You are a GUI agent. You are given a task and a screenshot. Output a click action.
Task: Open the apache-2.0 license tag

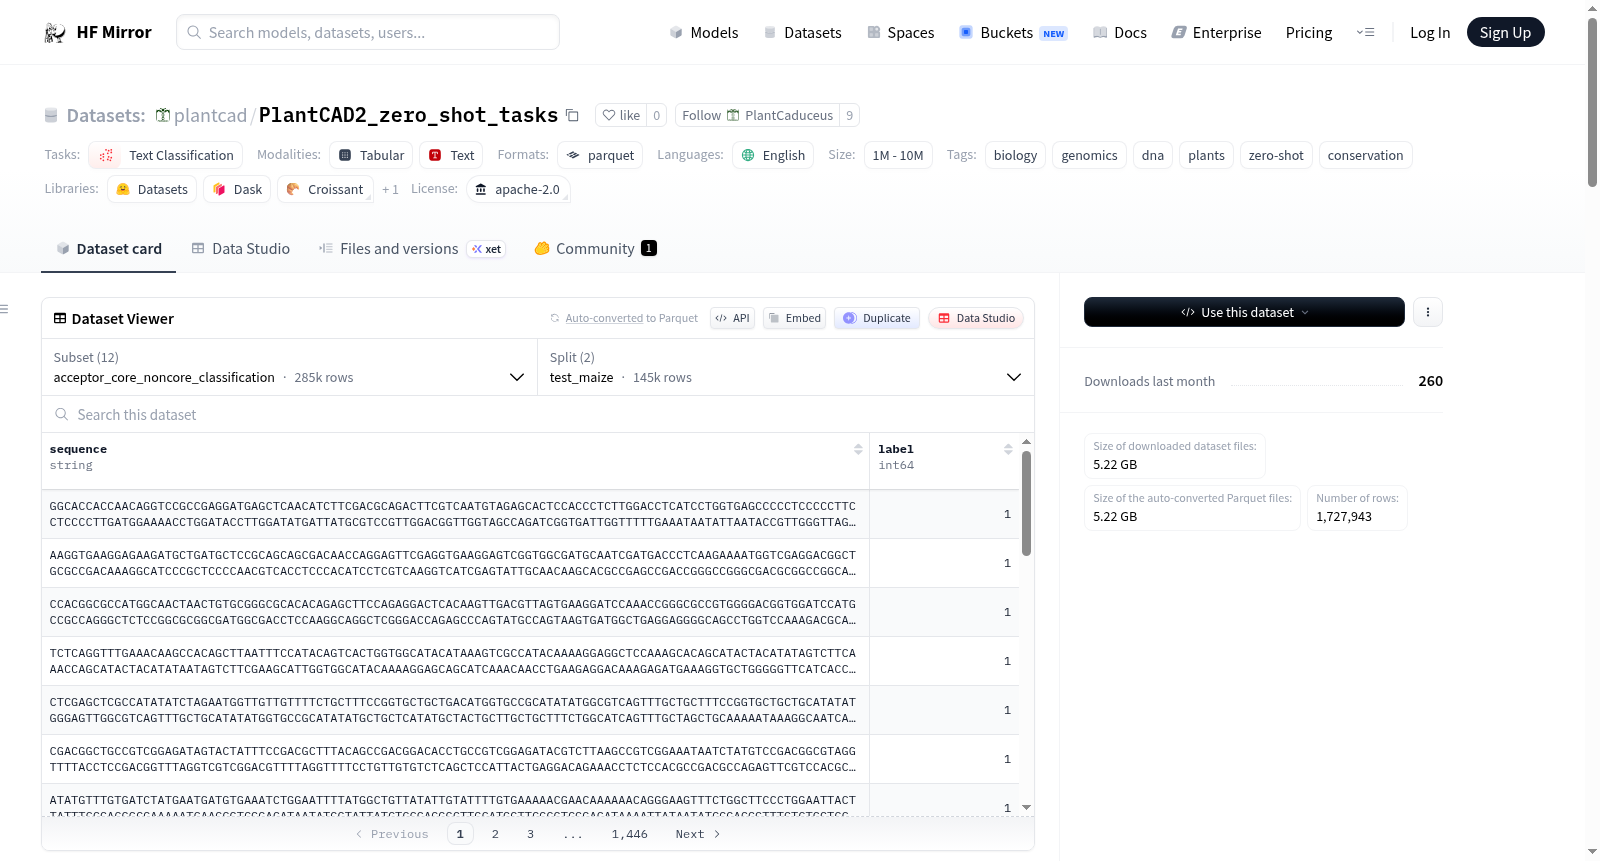518,189
